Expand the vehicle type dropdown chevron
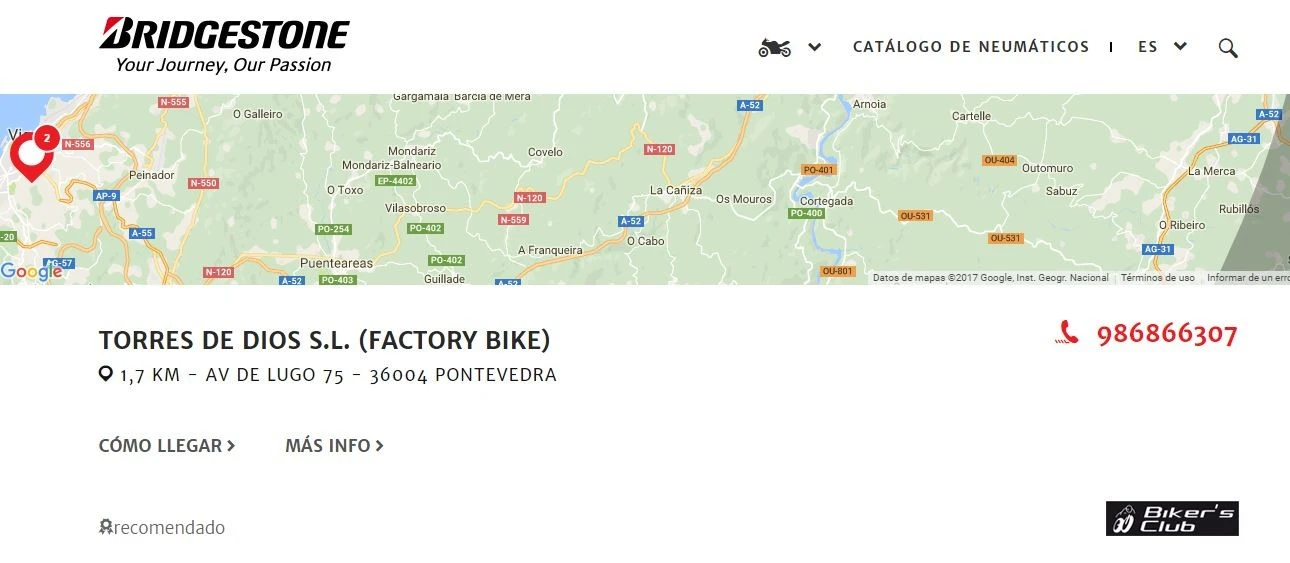1290x563 pixels. (x=815, y=47)
